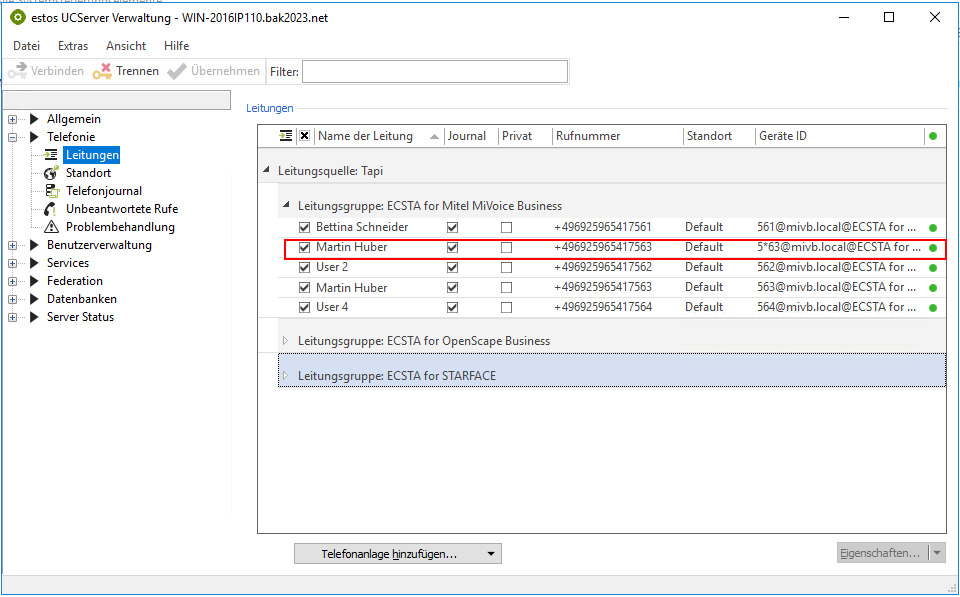The image size is (960, 597).
Task: Click into the Filter text field
Action: pyautogui.click(x=434, y=71)
